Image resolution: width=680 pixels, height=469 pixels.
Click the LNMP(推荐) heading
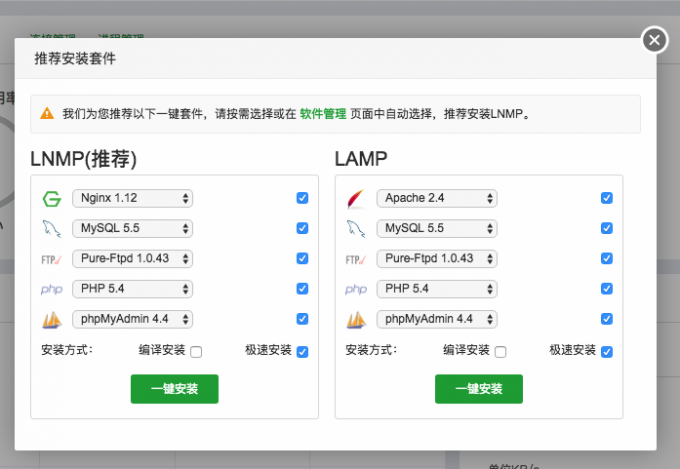tap(83, 159)
